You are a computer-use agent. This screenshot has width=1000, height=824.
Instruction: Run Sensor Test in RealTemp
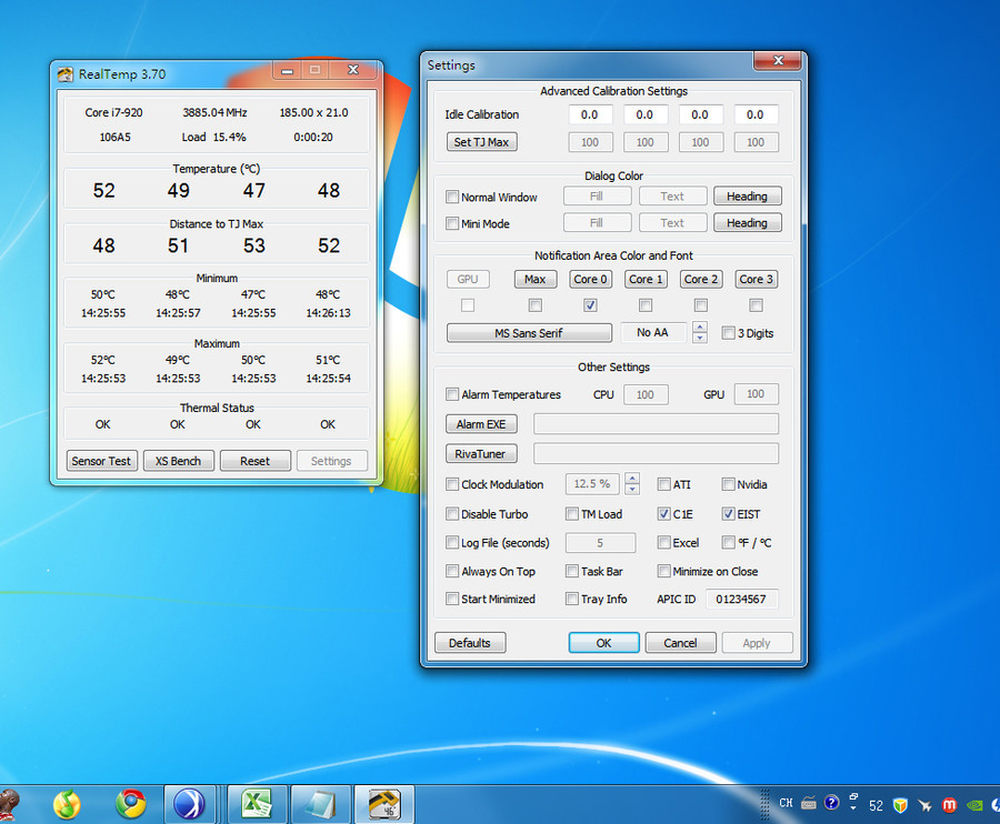[x=101, y=461]
